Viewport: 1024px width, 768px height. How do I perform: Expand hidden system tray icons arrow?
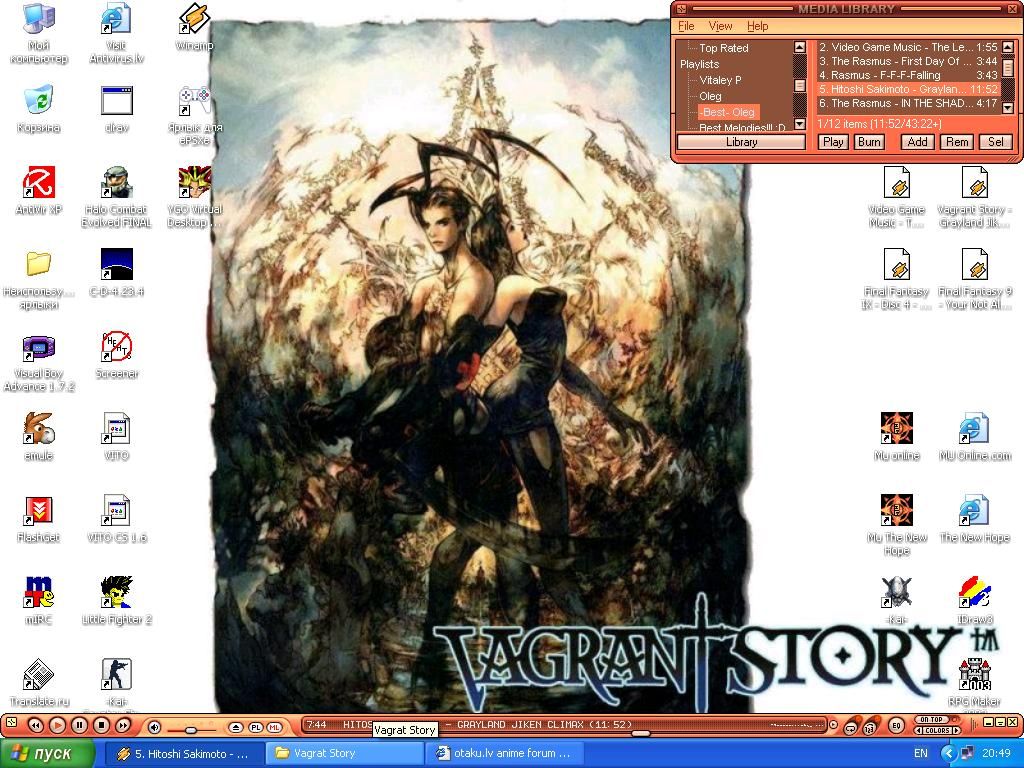click(x=949, y=754)
